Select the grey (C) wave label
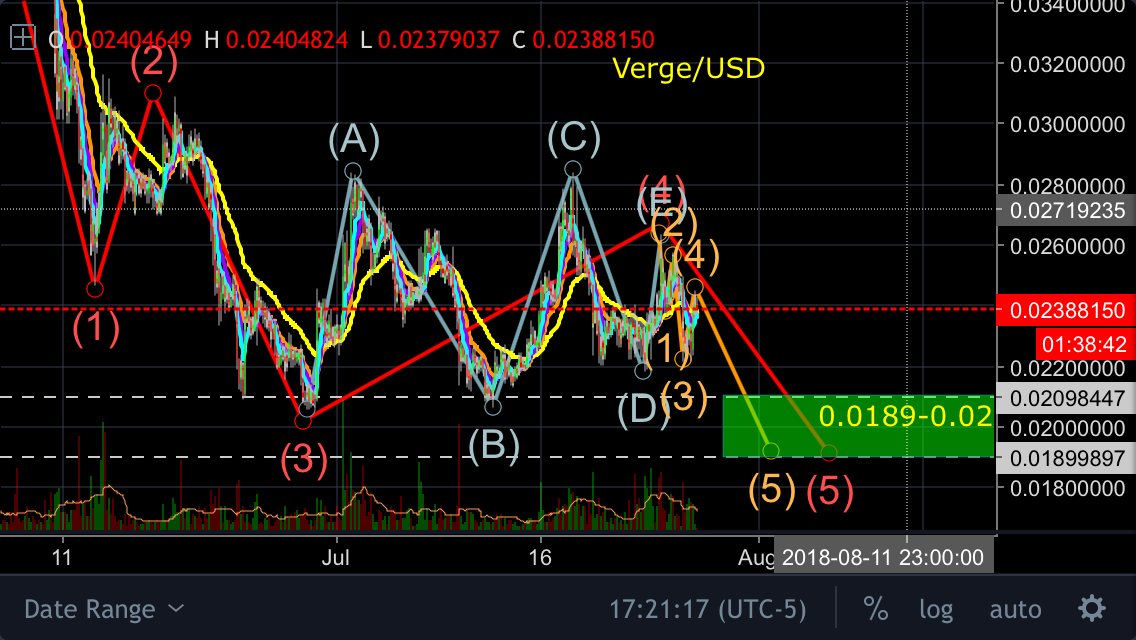 click(x=573, y=138)
